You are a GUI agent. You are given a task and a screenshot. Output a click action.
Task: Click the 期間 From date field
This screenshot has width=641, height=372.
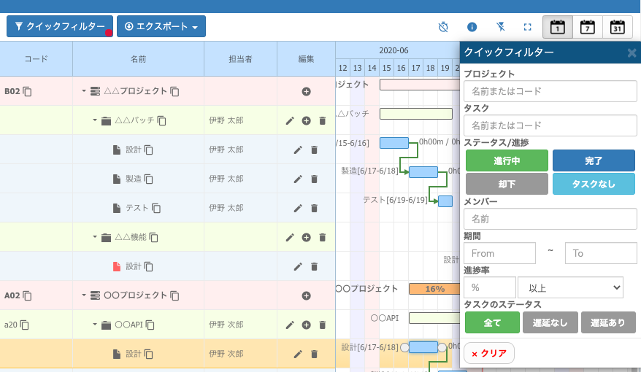click(500, 253)
